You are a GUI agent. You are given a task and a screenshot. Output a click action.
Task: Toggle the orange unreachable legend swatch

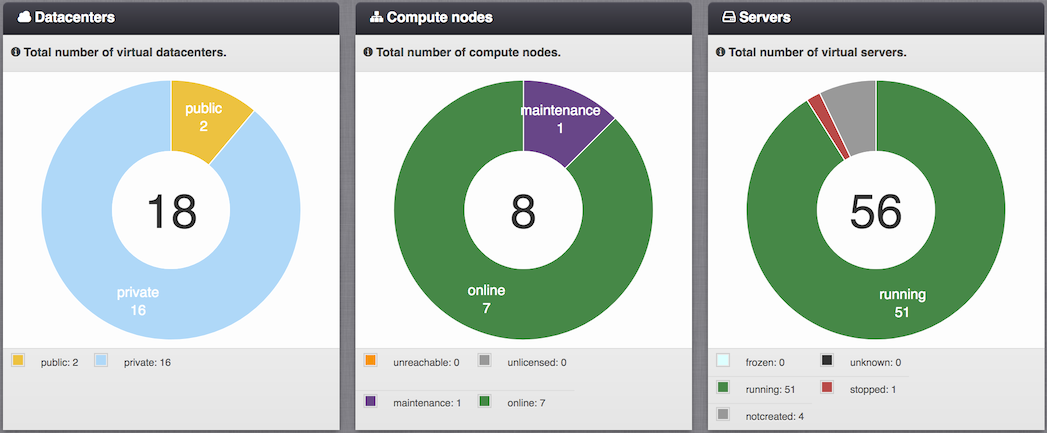click(370, 361)
